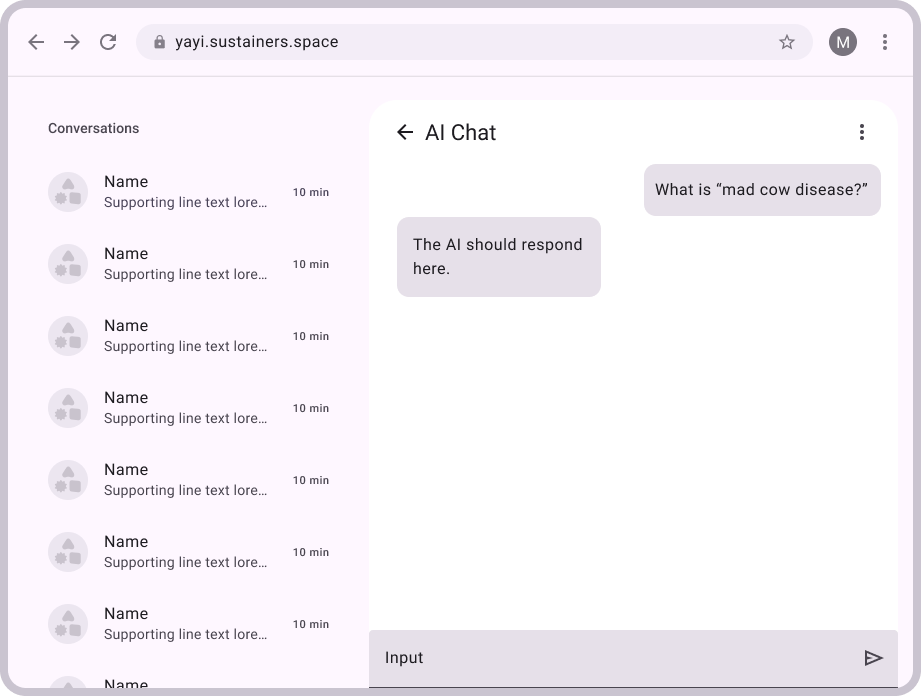Click the Input message field
The image size is (921, 696).
[x=500, y=658]
